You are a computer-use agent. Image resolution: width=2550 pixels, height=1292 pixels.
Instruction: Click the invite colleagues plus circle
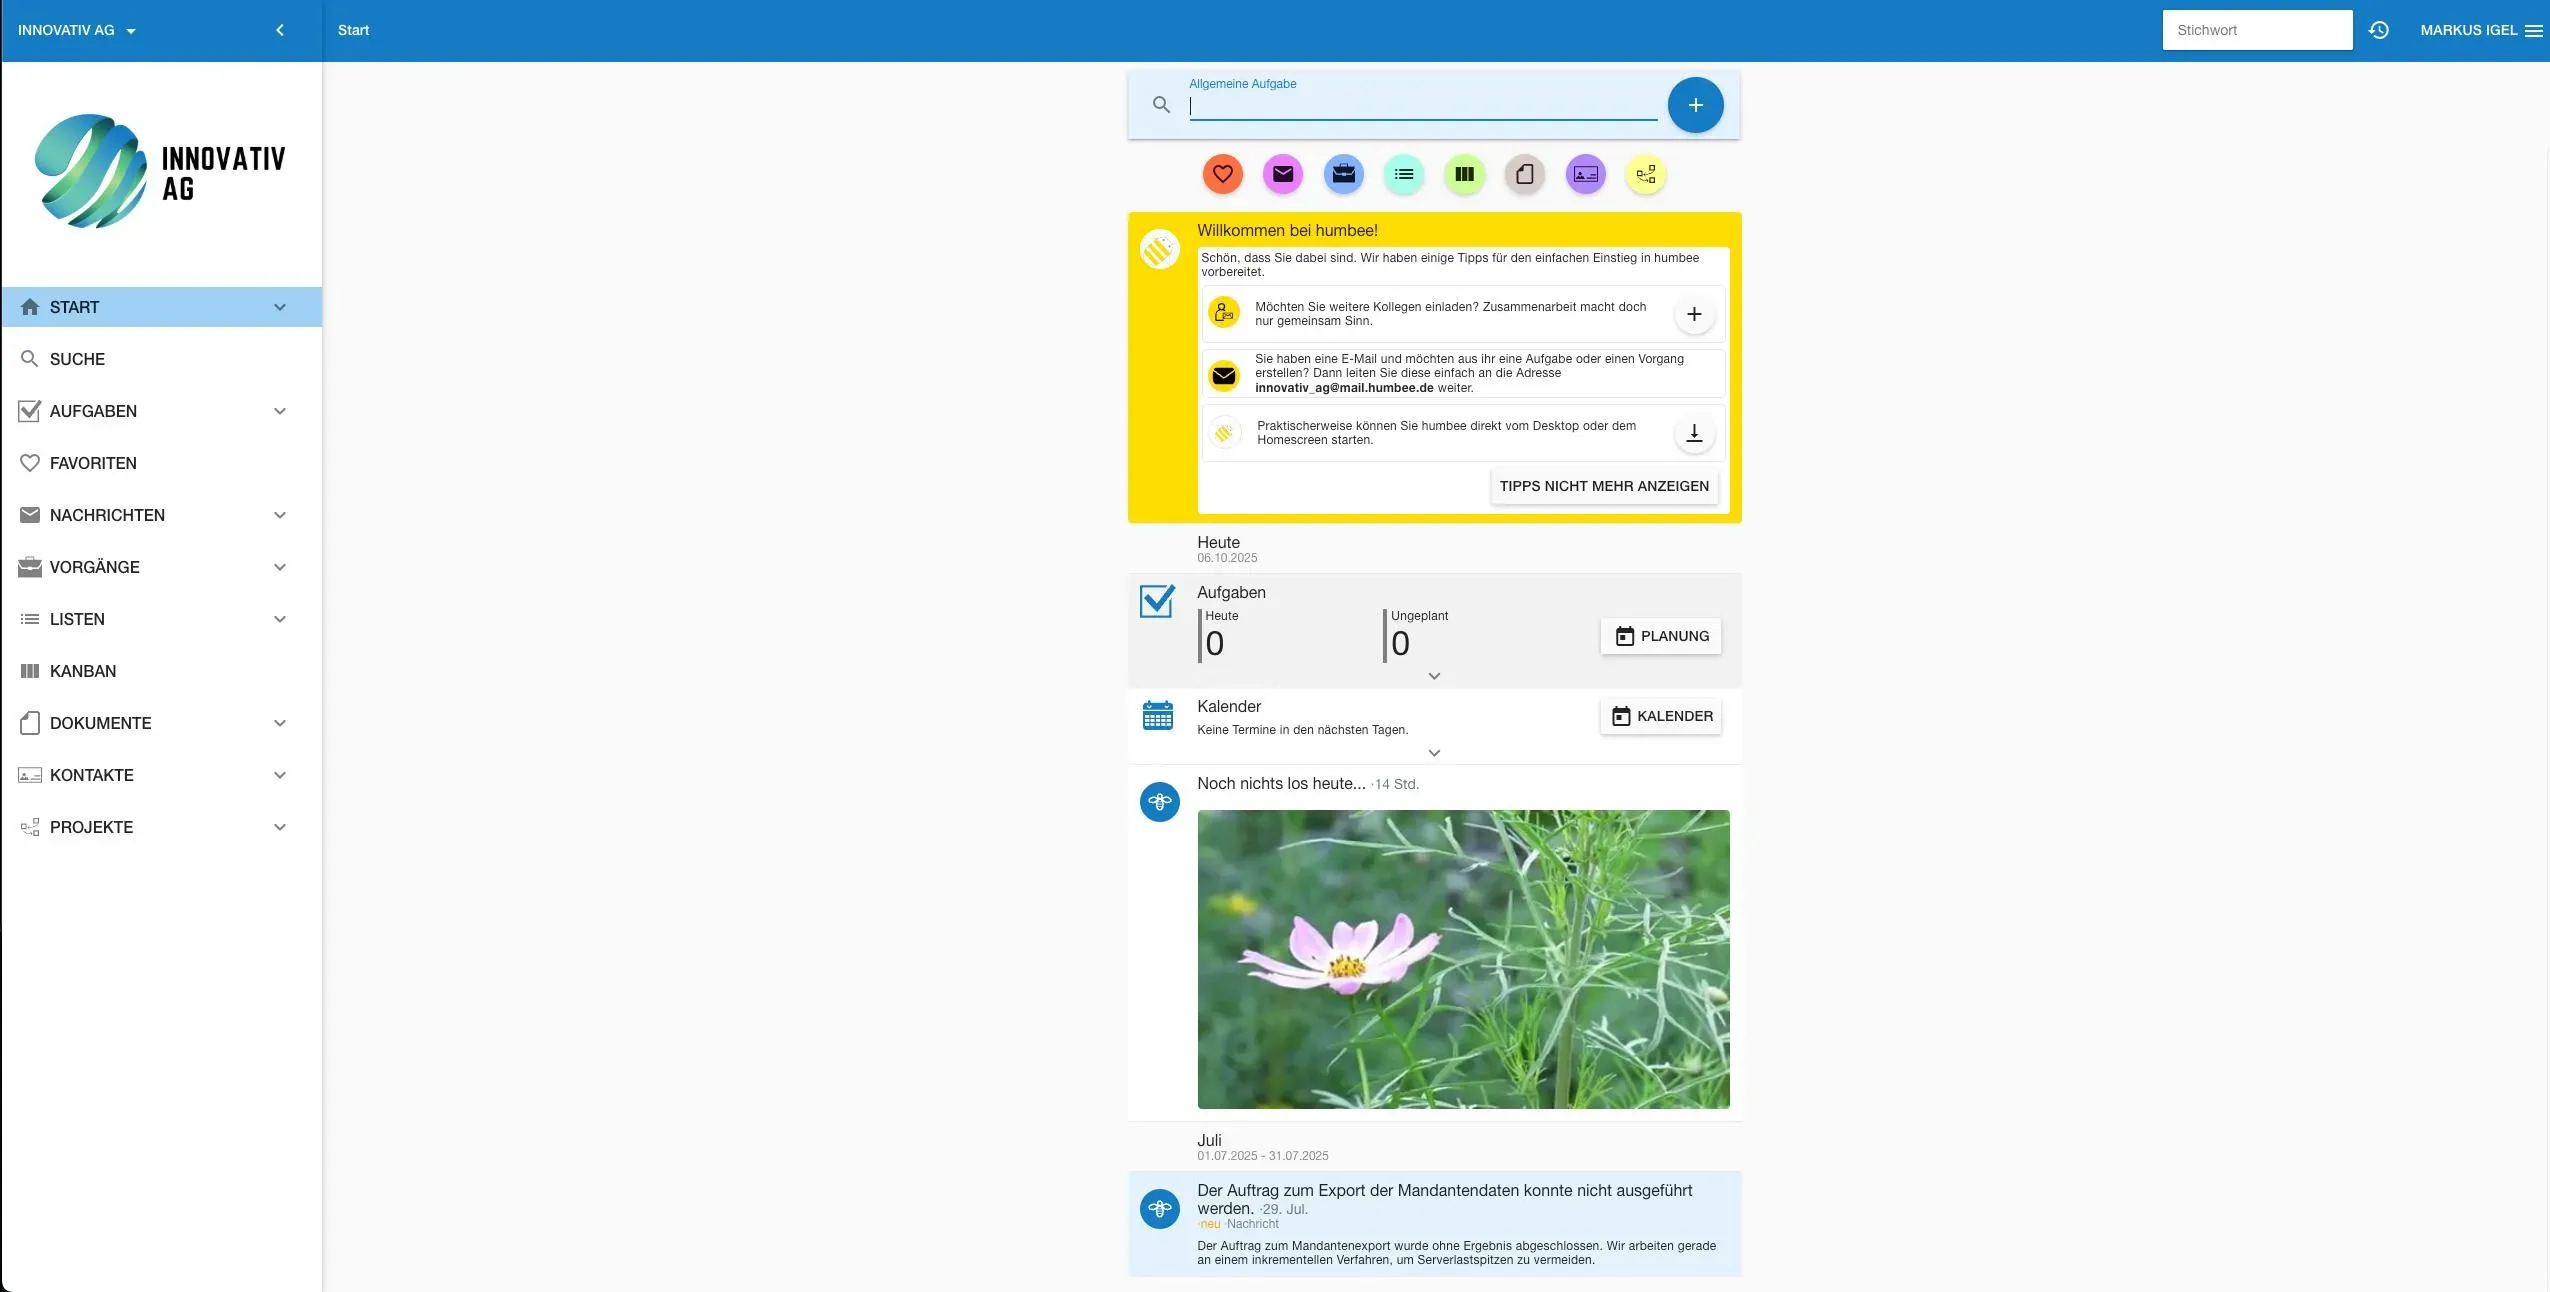click(1694, 313)
